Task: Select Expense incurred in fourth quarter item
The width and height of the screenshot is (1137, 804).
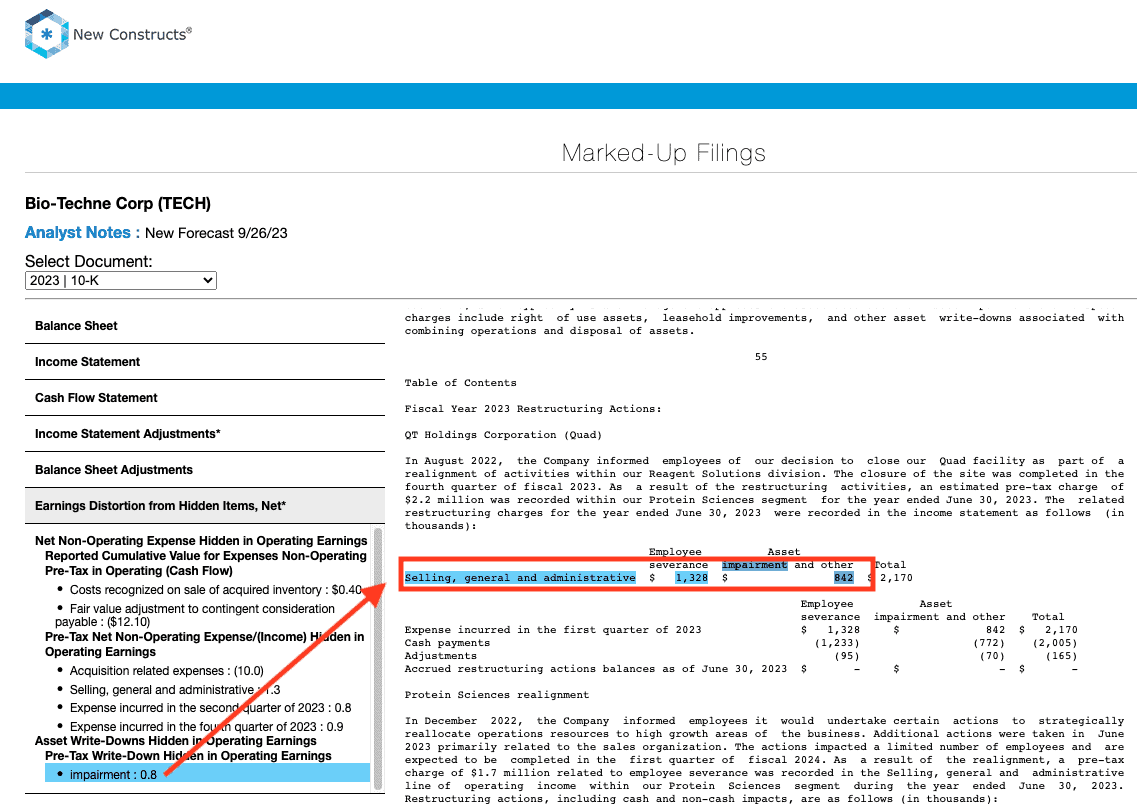Action: click(x=207, y=726)
